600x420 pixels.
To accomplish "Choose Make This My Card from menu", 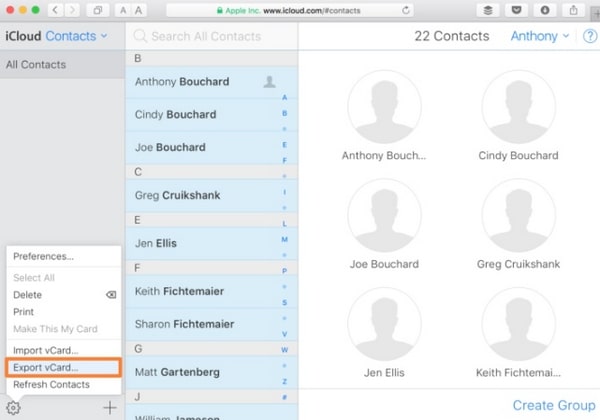I will point(64,329).
